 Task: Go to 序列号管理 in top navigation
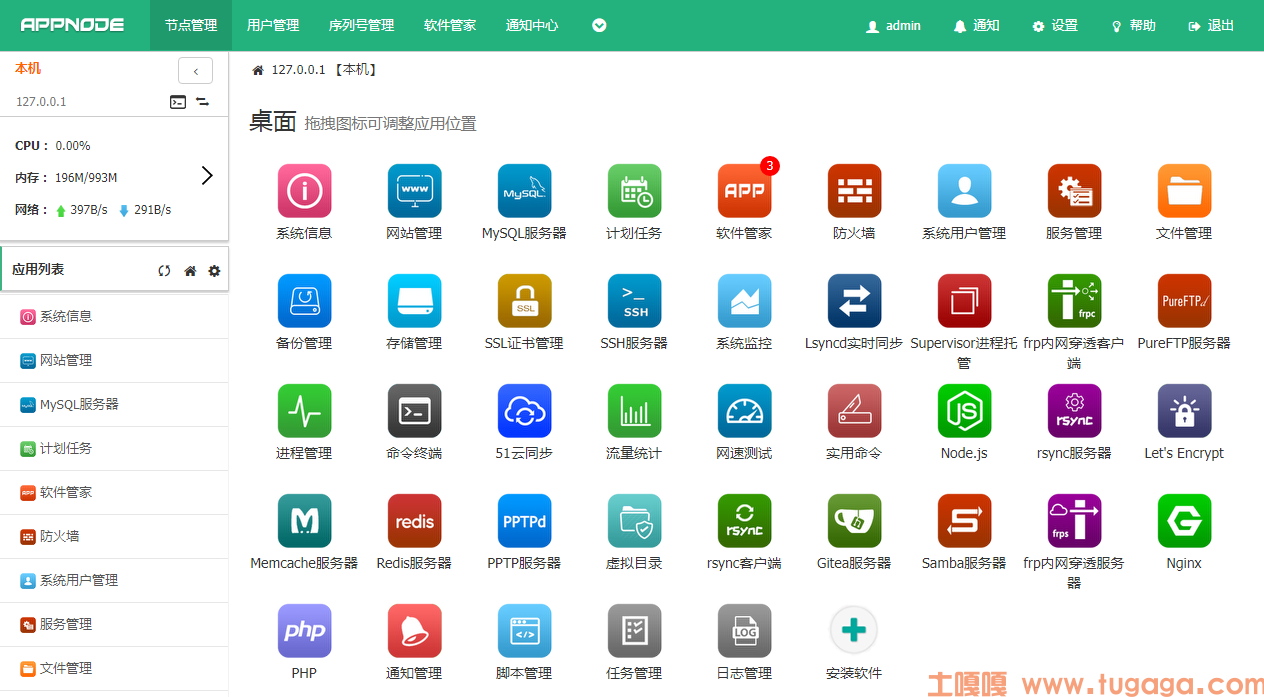click(x=361, y=25)
